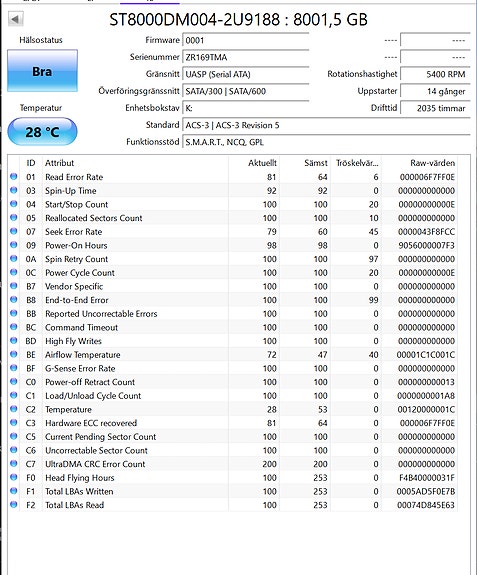Click the back arrow disk navigation button

15,19
